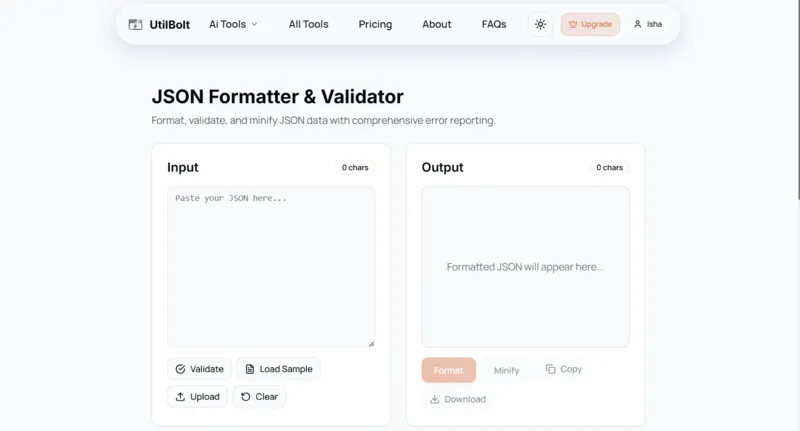Open the Pricing page
800x431 pixels.
click(375, 24)
